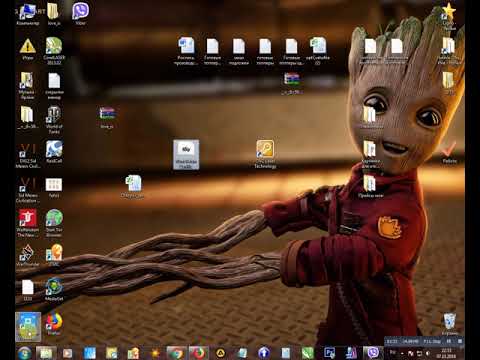Select the highlighted image icon above the Start button
The width and height of the screenshot is (480, 360).
pyautogui.click(x=28, y=327)
